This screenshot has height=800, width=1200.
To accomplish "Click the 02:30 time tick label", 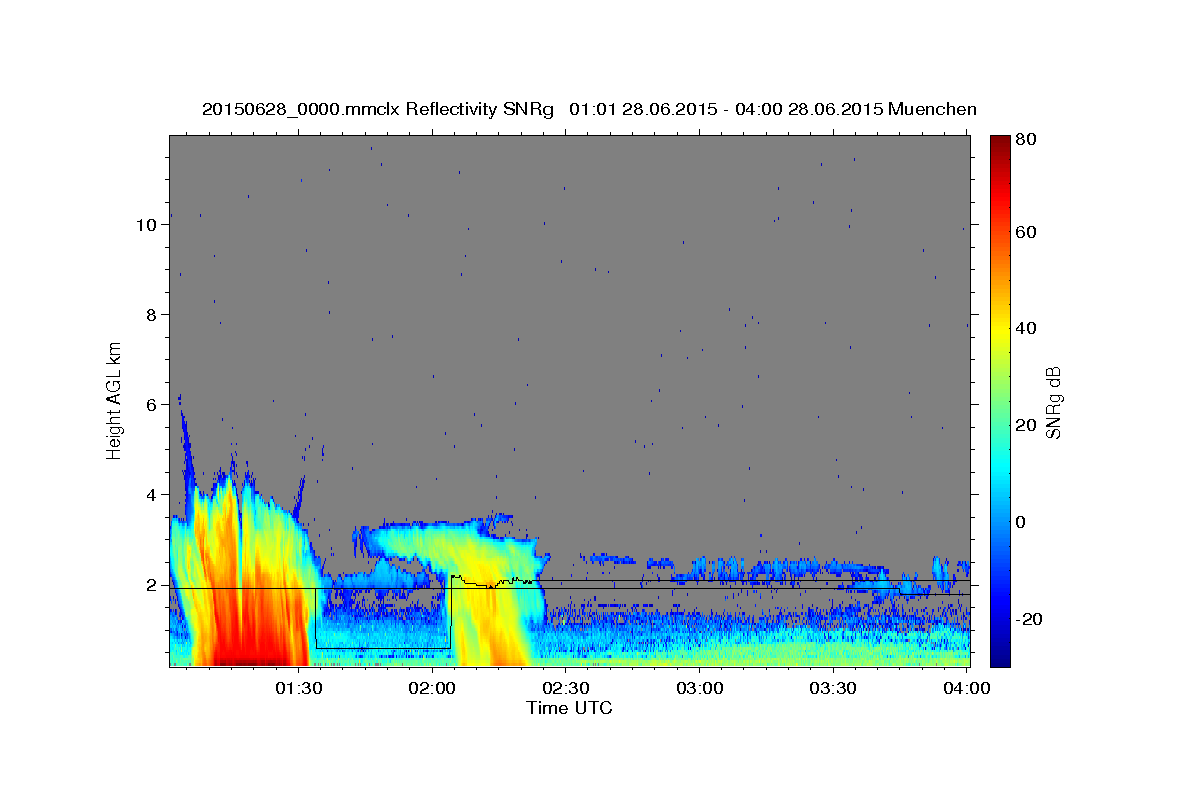I will click(566, 688).
